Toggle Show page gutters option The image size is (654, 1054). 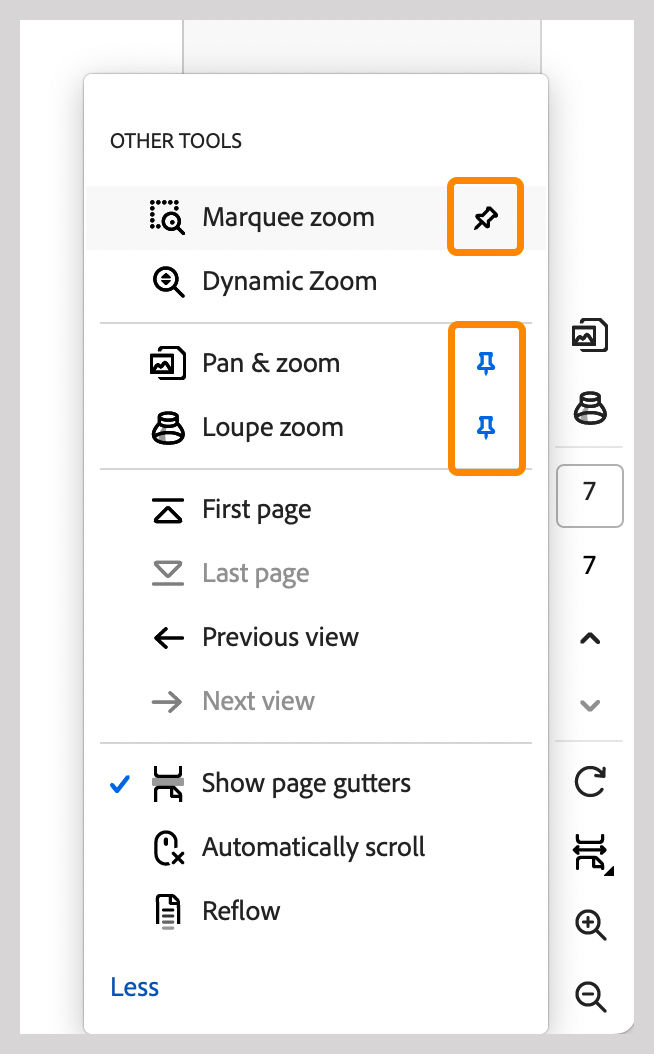[306, 783]
